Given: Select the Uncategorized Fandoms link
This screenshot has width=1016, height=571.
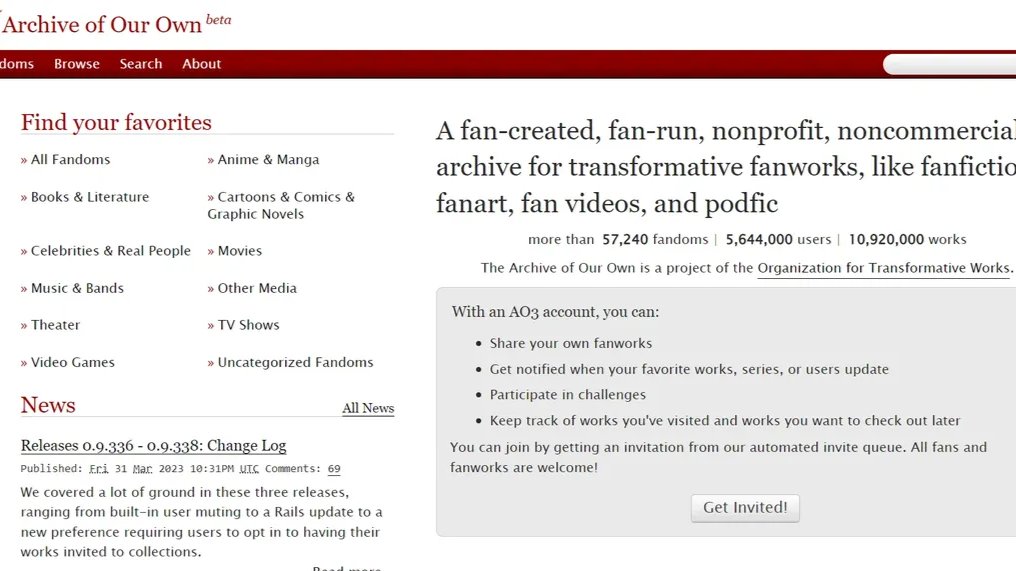Looking at the screenshot, I should [x=295, y=362].
